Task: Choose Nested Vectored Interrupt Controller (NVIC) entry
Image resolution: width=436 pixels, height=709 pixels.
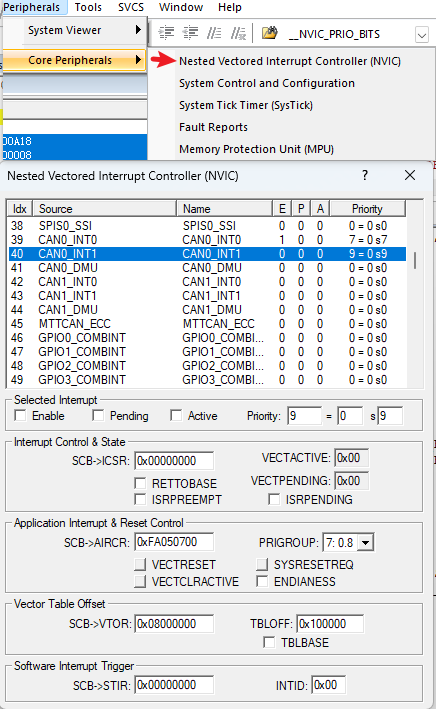Action: click(x=290, y=61)
